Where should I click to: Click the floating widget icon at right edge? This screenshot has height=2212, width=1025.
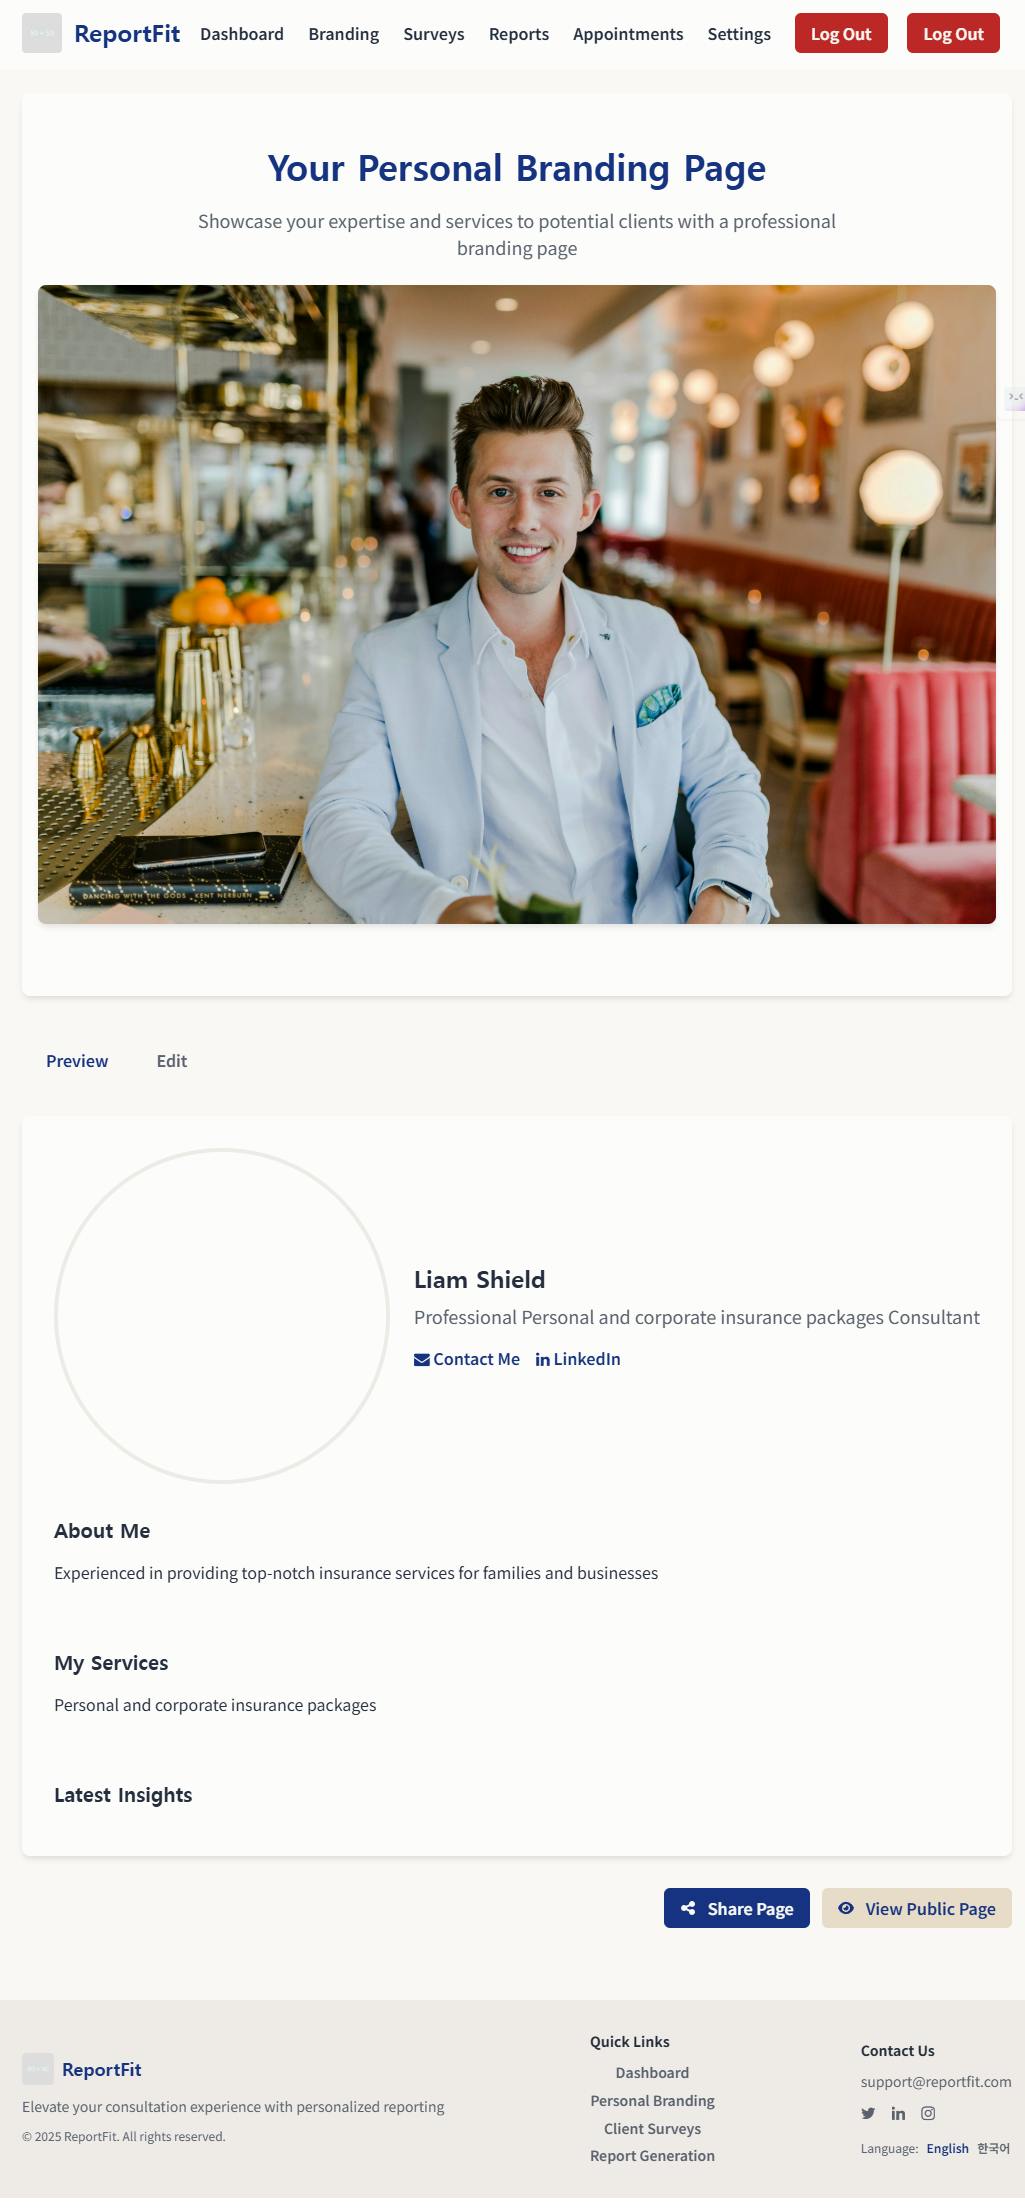[x=1015, y=398]
